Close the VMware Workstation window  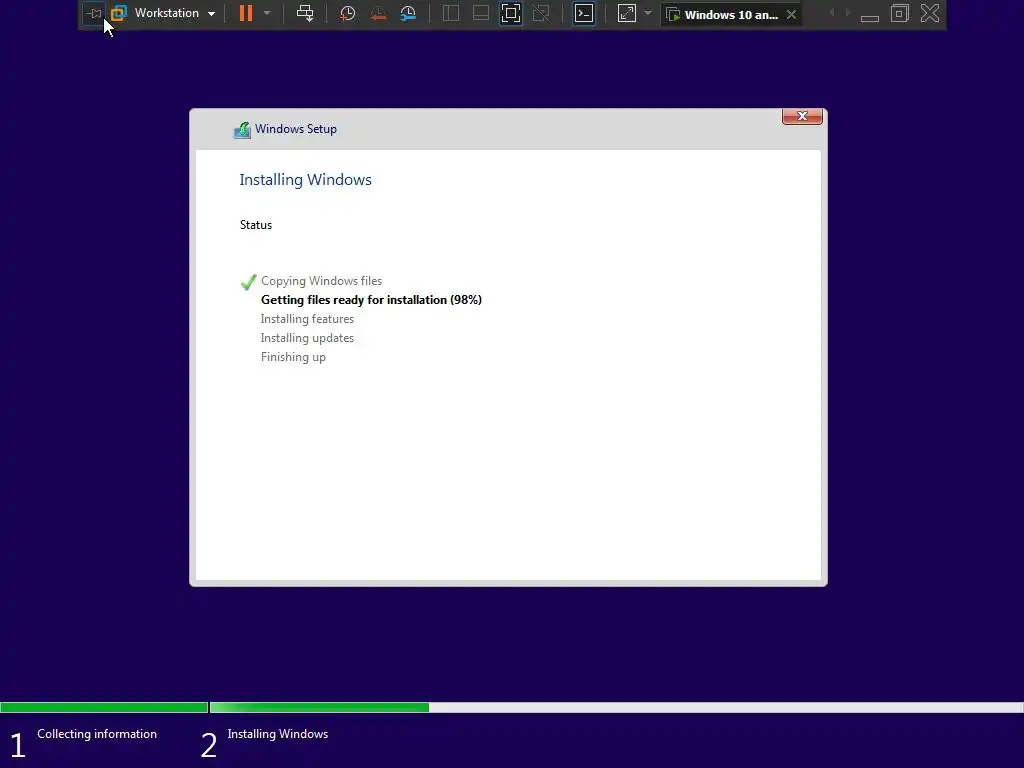930,13
